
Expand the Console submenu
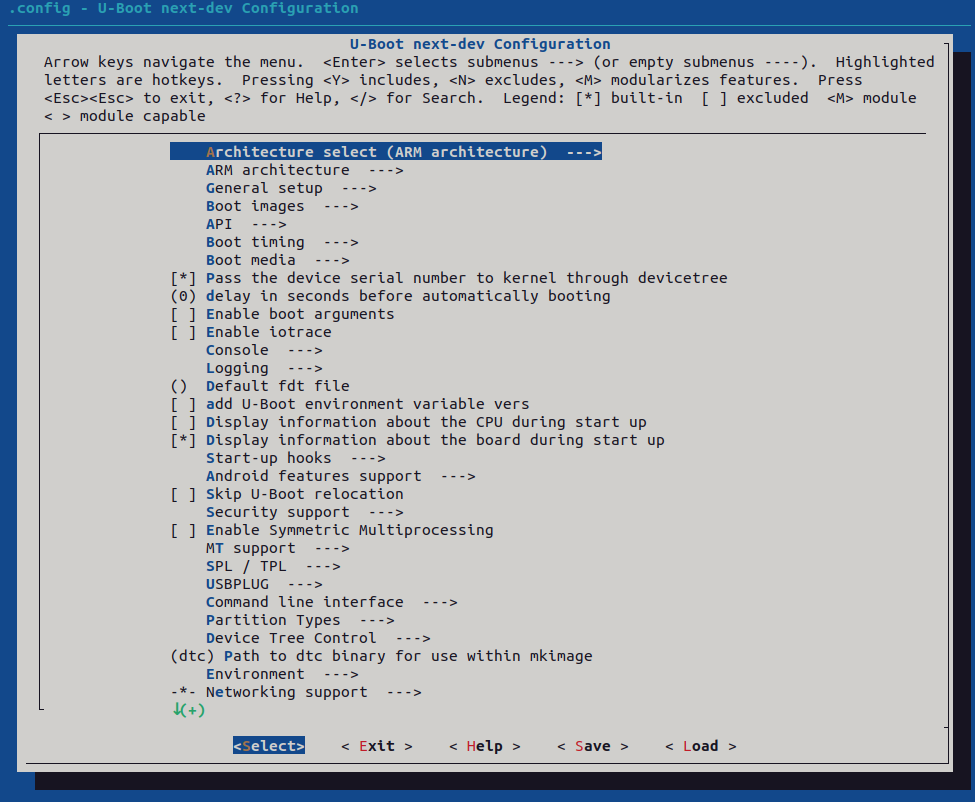pos(264,350)
